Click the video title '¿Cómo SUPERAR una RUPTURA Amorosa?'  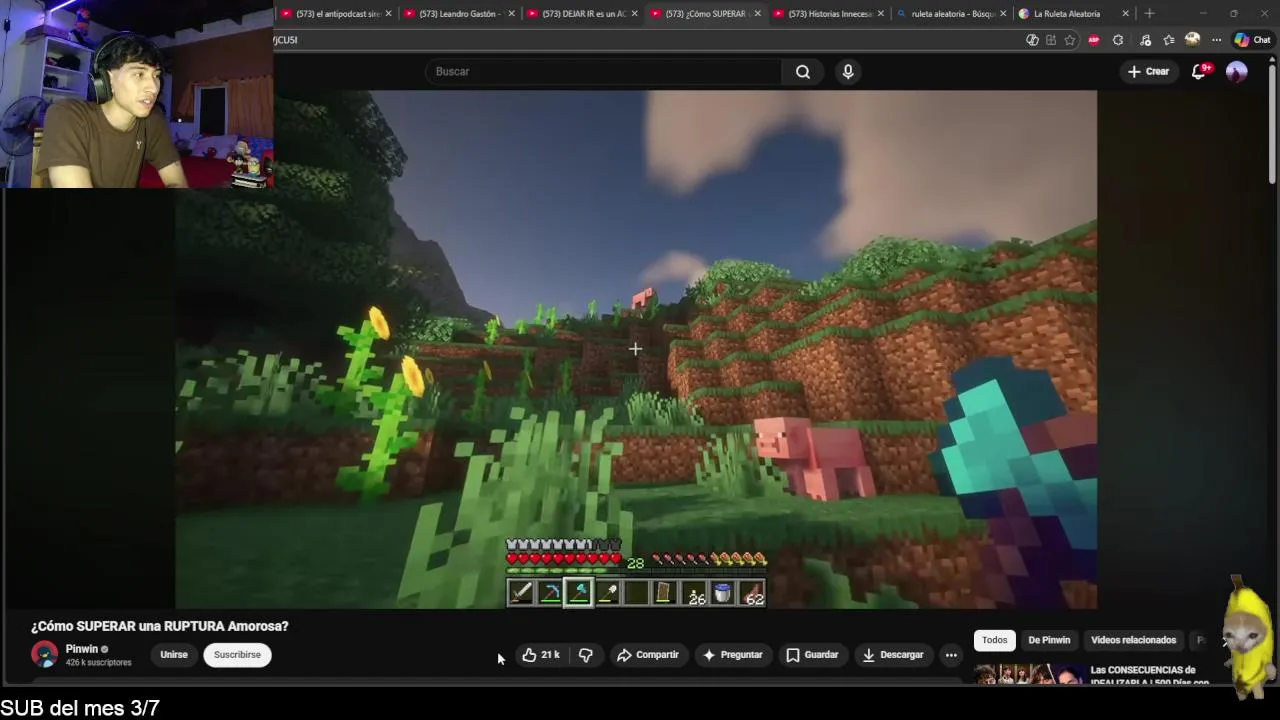tap(160, 626)
